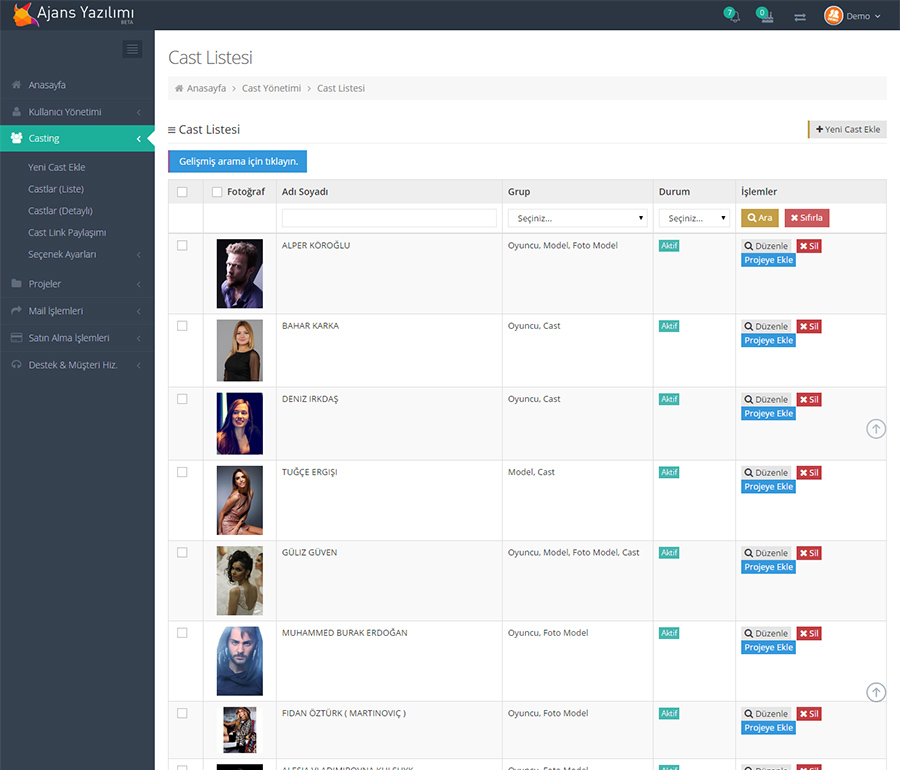Viewport: 900px width, 770px height.
Task: Open Cast Link Paylaşımı sidebar item
Action: pos(67,232)
